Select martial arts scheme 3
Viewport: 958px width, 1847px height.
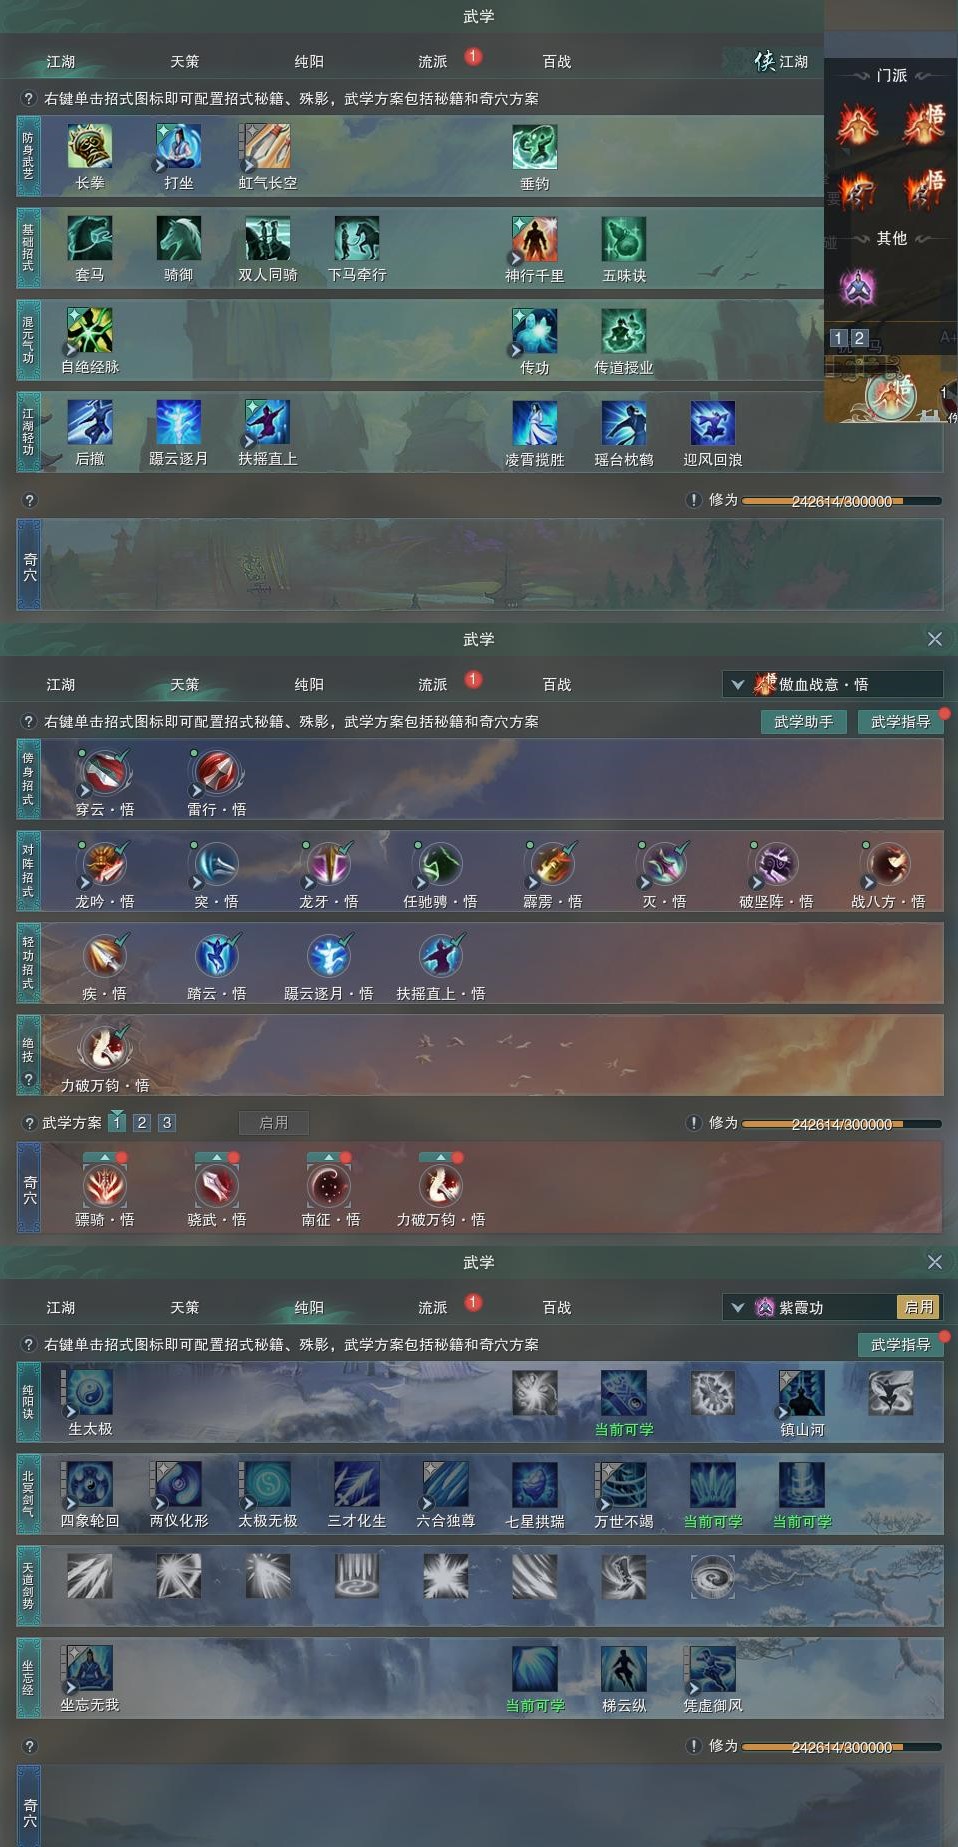(167, 1122)
